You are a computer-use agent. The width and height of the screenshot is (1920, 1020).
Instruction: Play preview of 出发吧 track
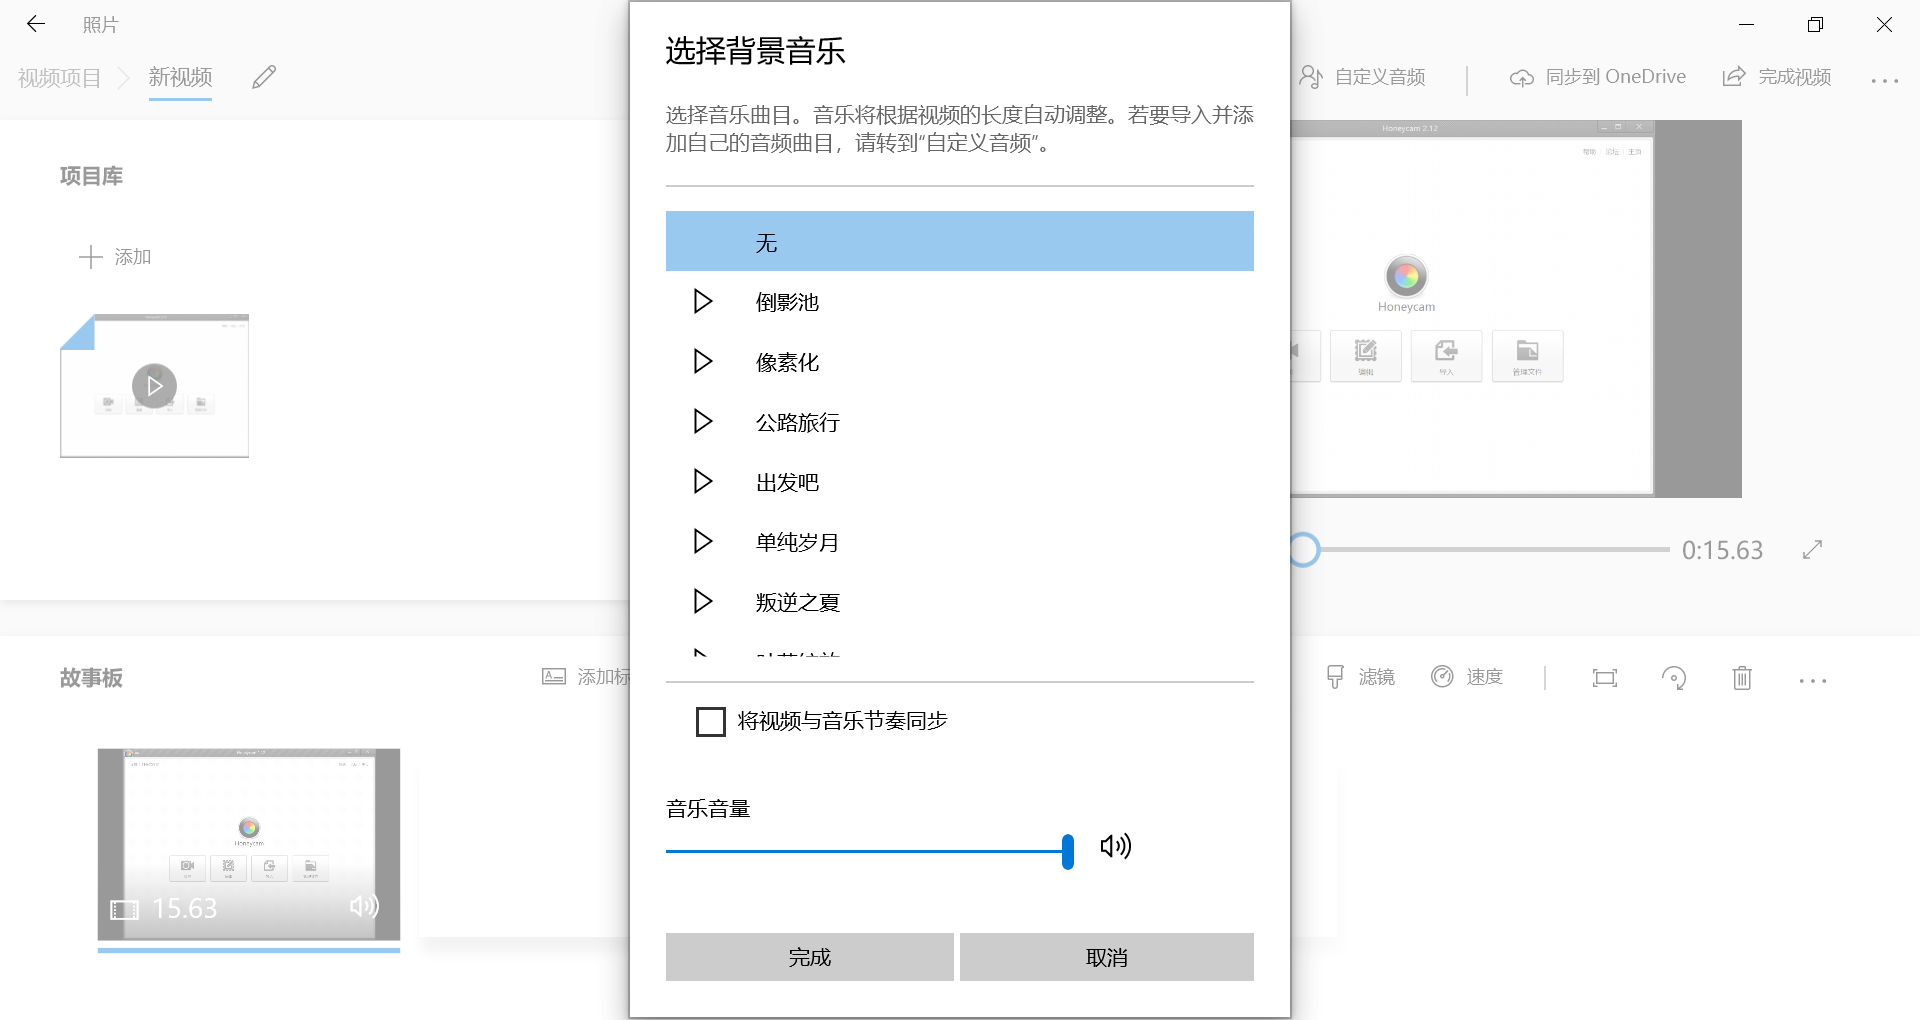pyautogui.click(x=703, y=481)
